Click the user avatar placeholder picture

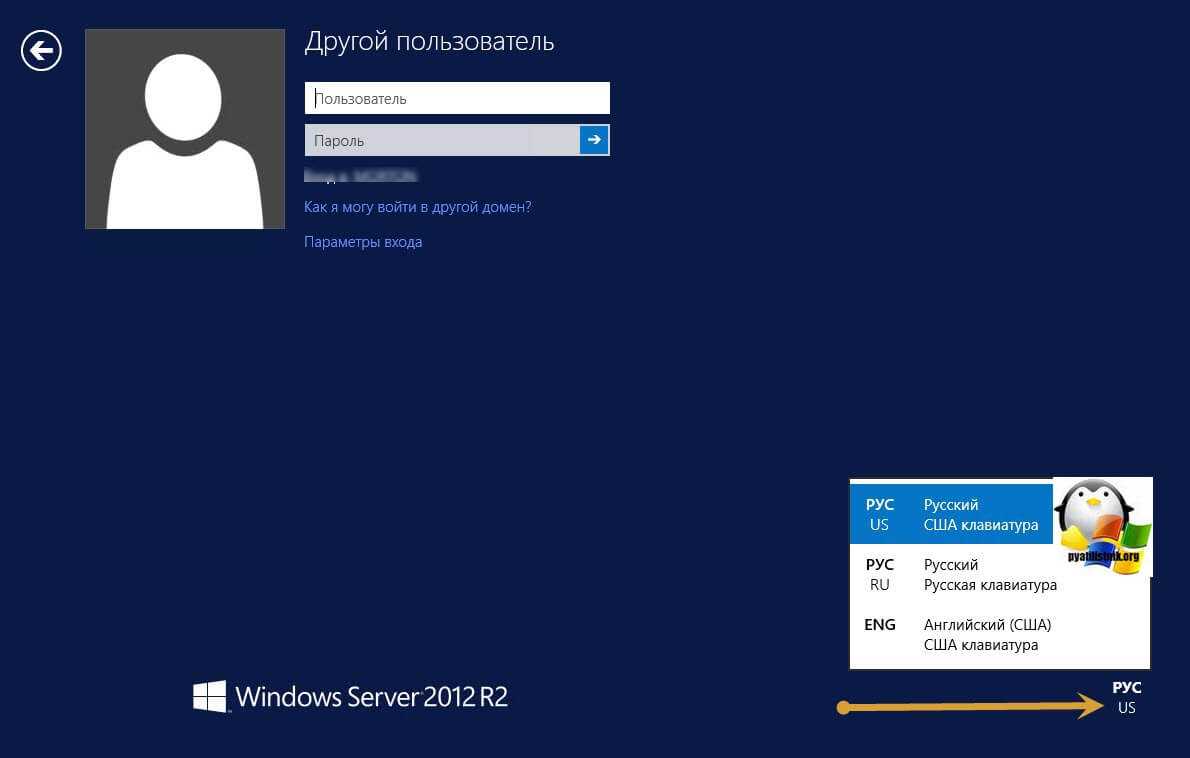tap(185, 129)
